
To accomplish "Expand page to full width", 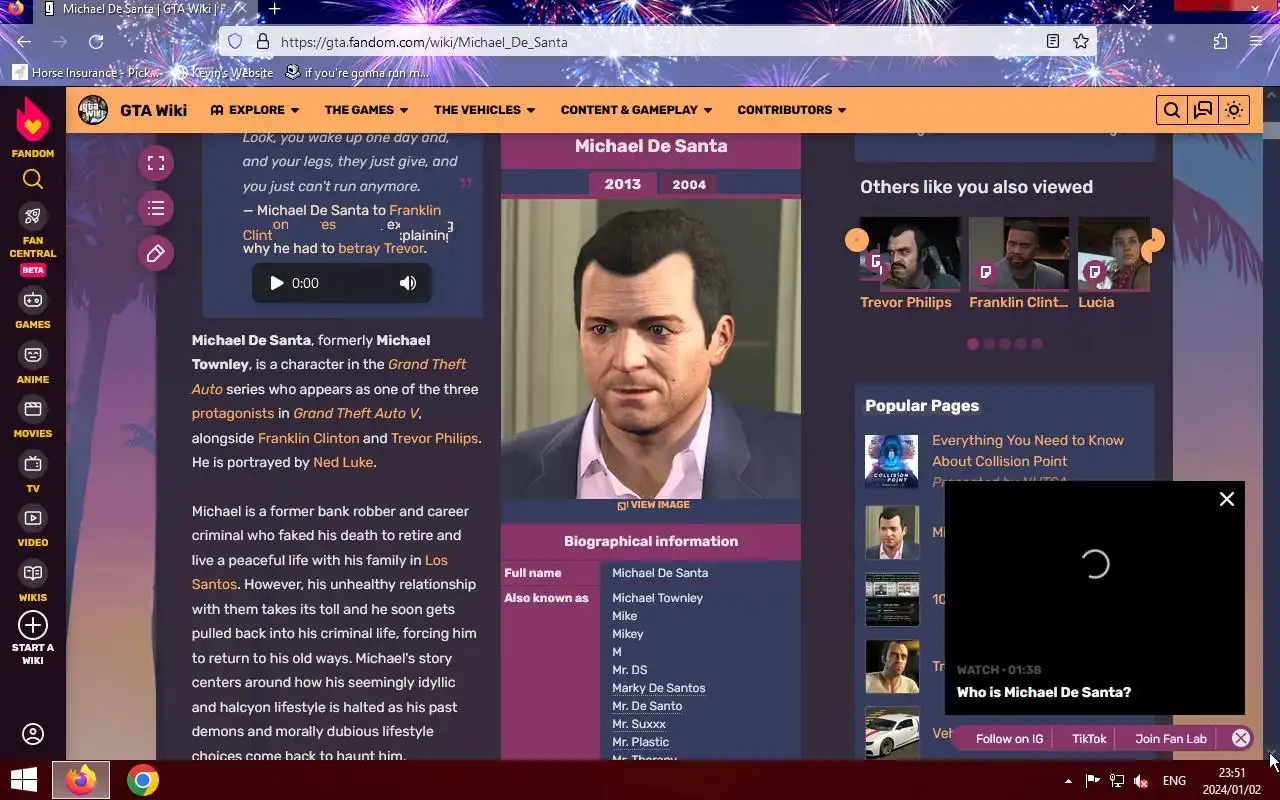I will pyautogui.click(x=156, y=163).
